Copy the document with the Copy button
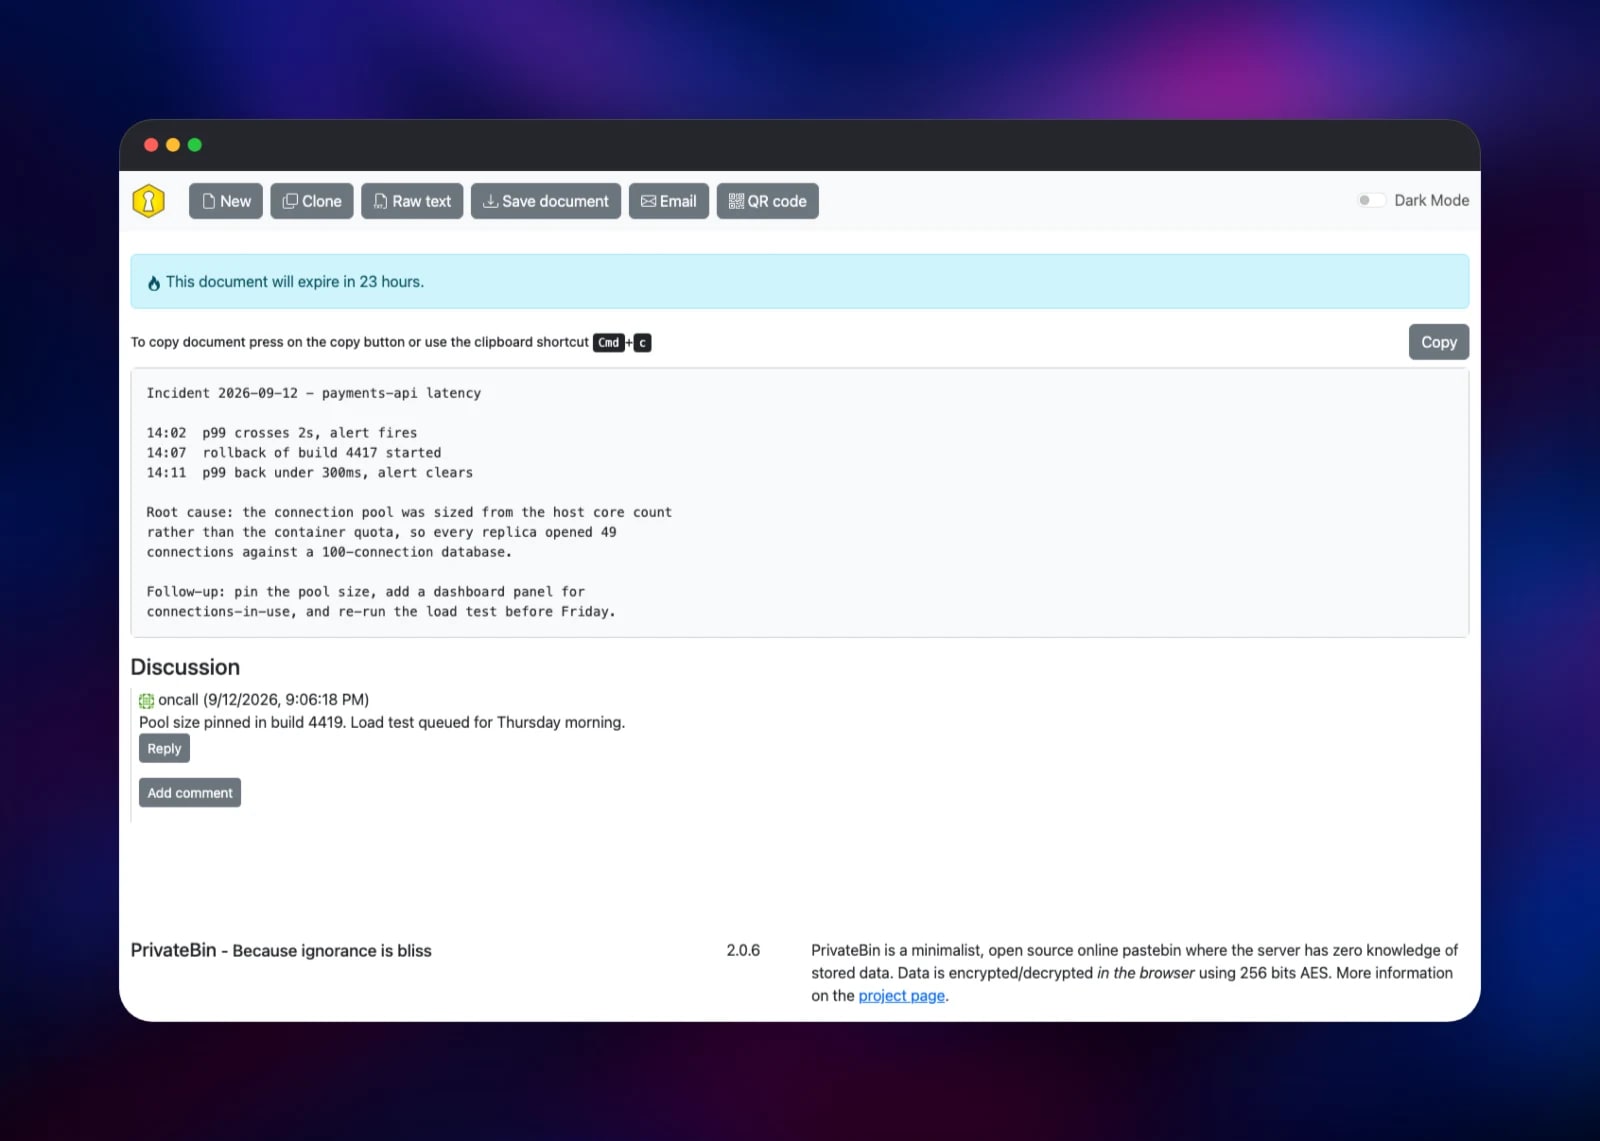Viewport: 1600px width, 1141px height. tap(1439, 342)
